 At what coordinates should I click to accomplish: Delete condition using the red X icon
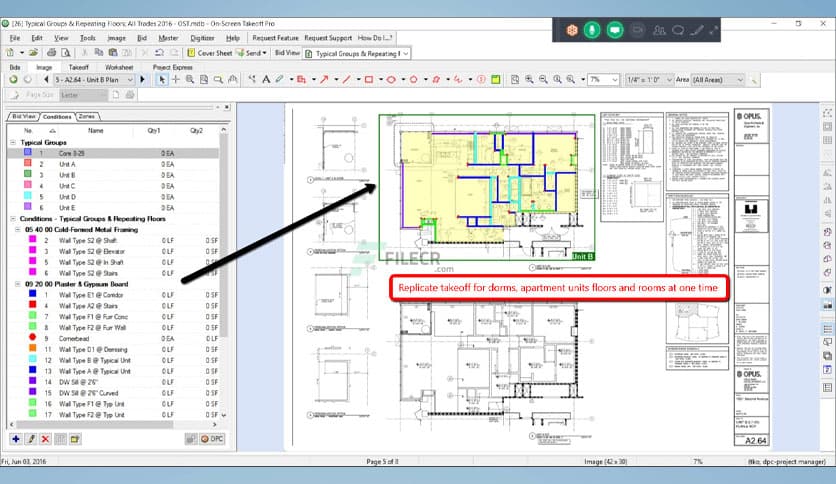tap(45, 438)
